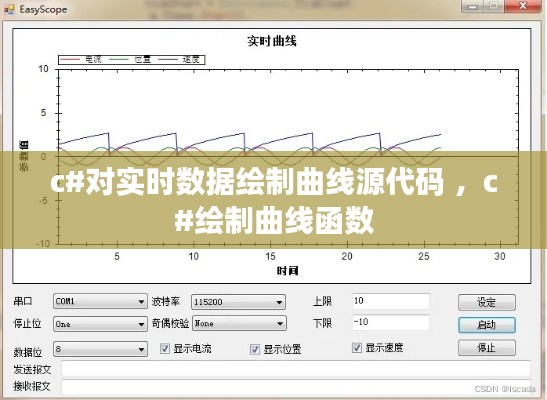Expand the 波特率 115200 dropdown
547x400 pixels.
[x=238, y=302]
